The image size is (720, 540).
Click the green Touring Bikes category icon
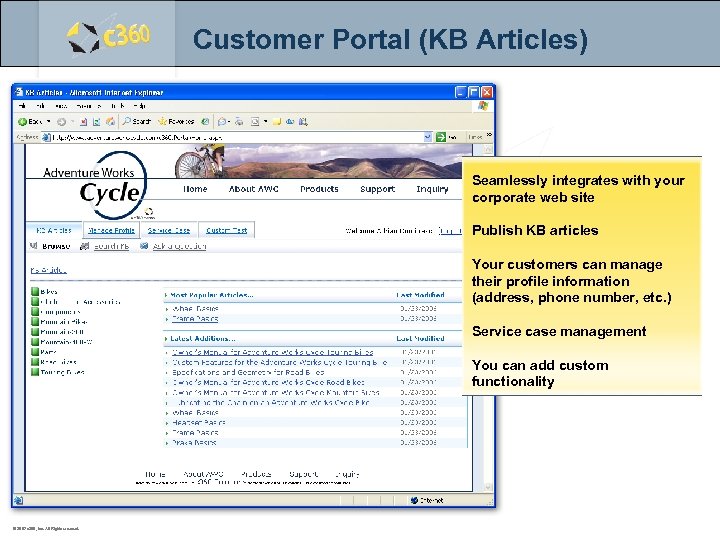(35, 372)
